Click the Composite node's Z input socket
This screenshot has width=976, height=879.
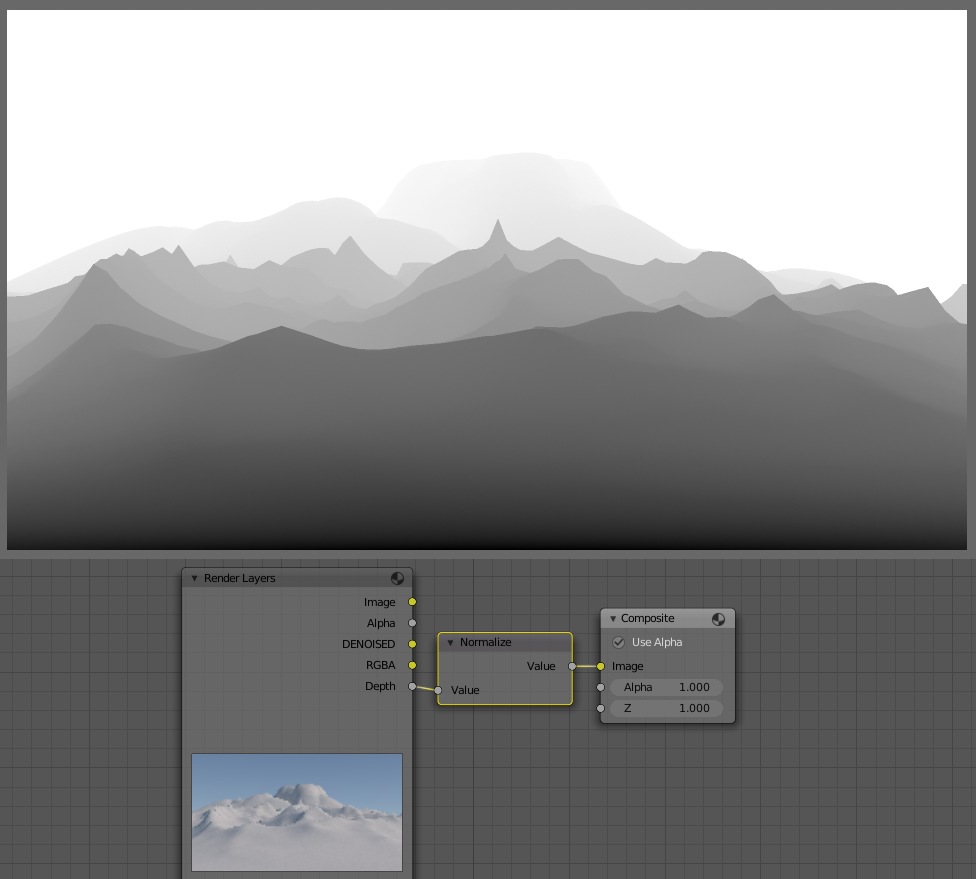coord(600,708)
